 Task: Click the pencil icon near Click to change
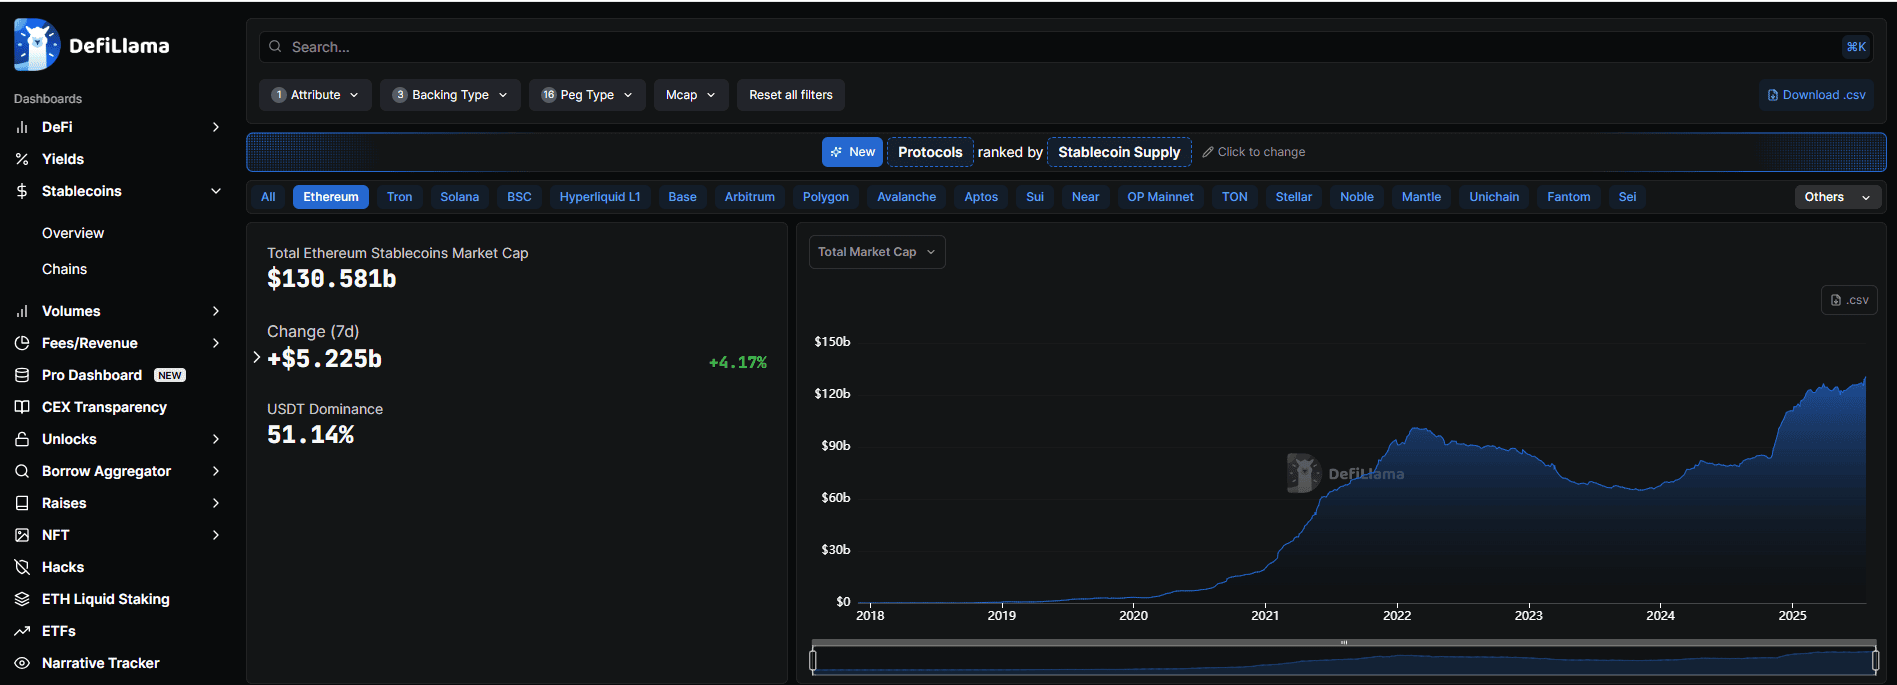1208,152
